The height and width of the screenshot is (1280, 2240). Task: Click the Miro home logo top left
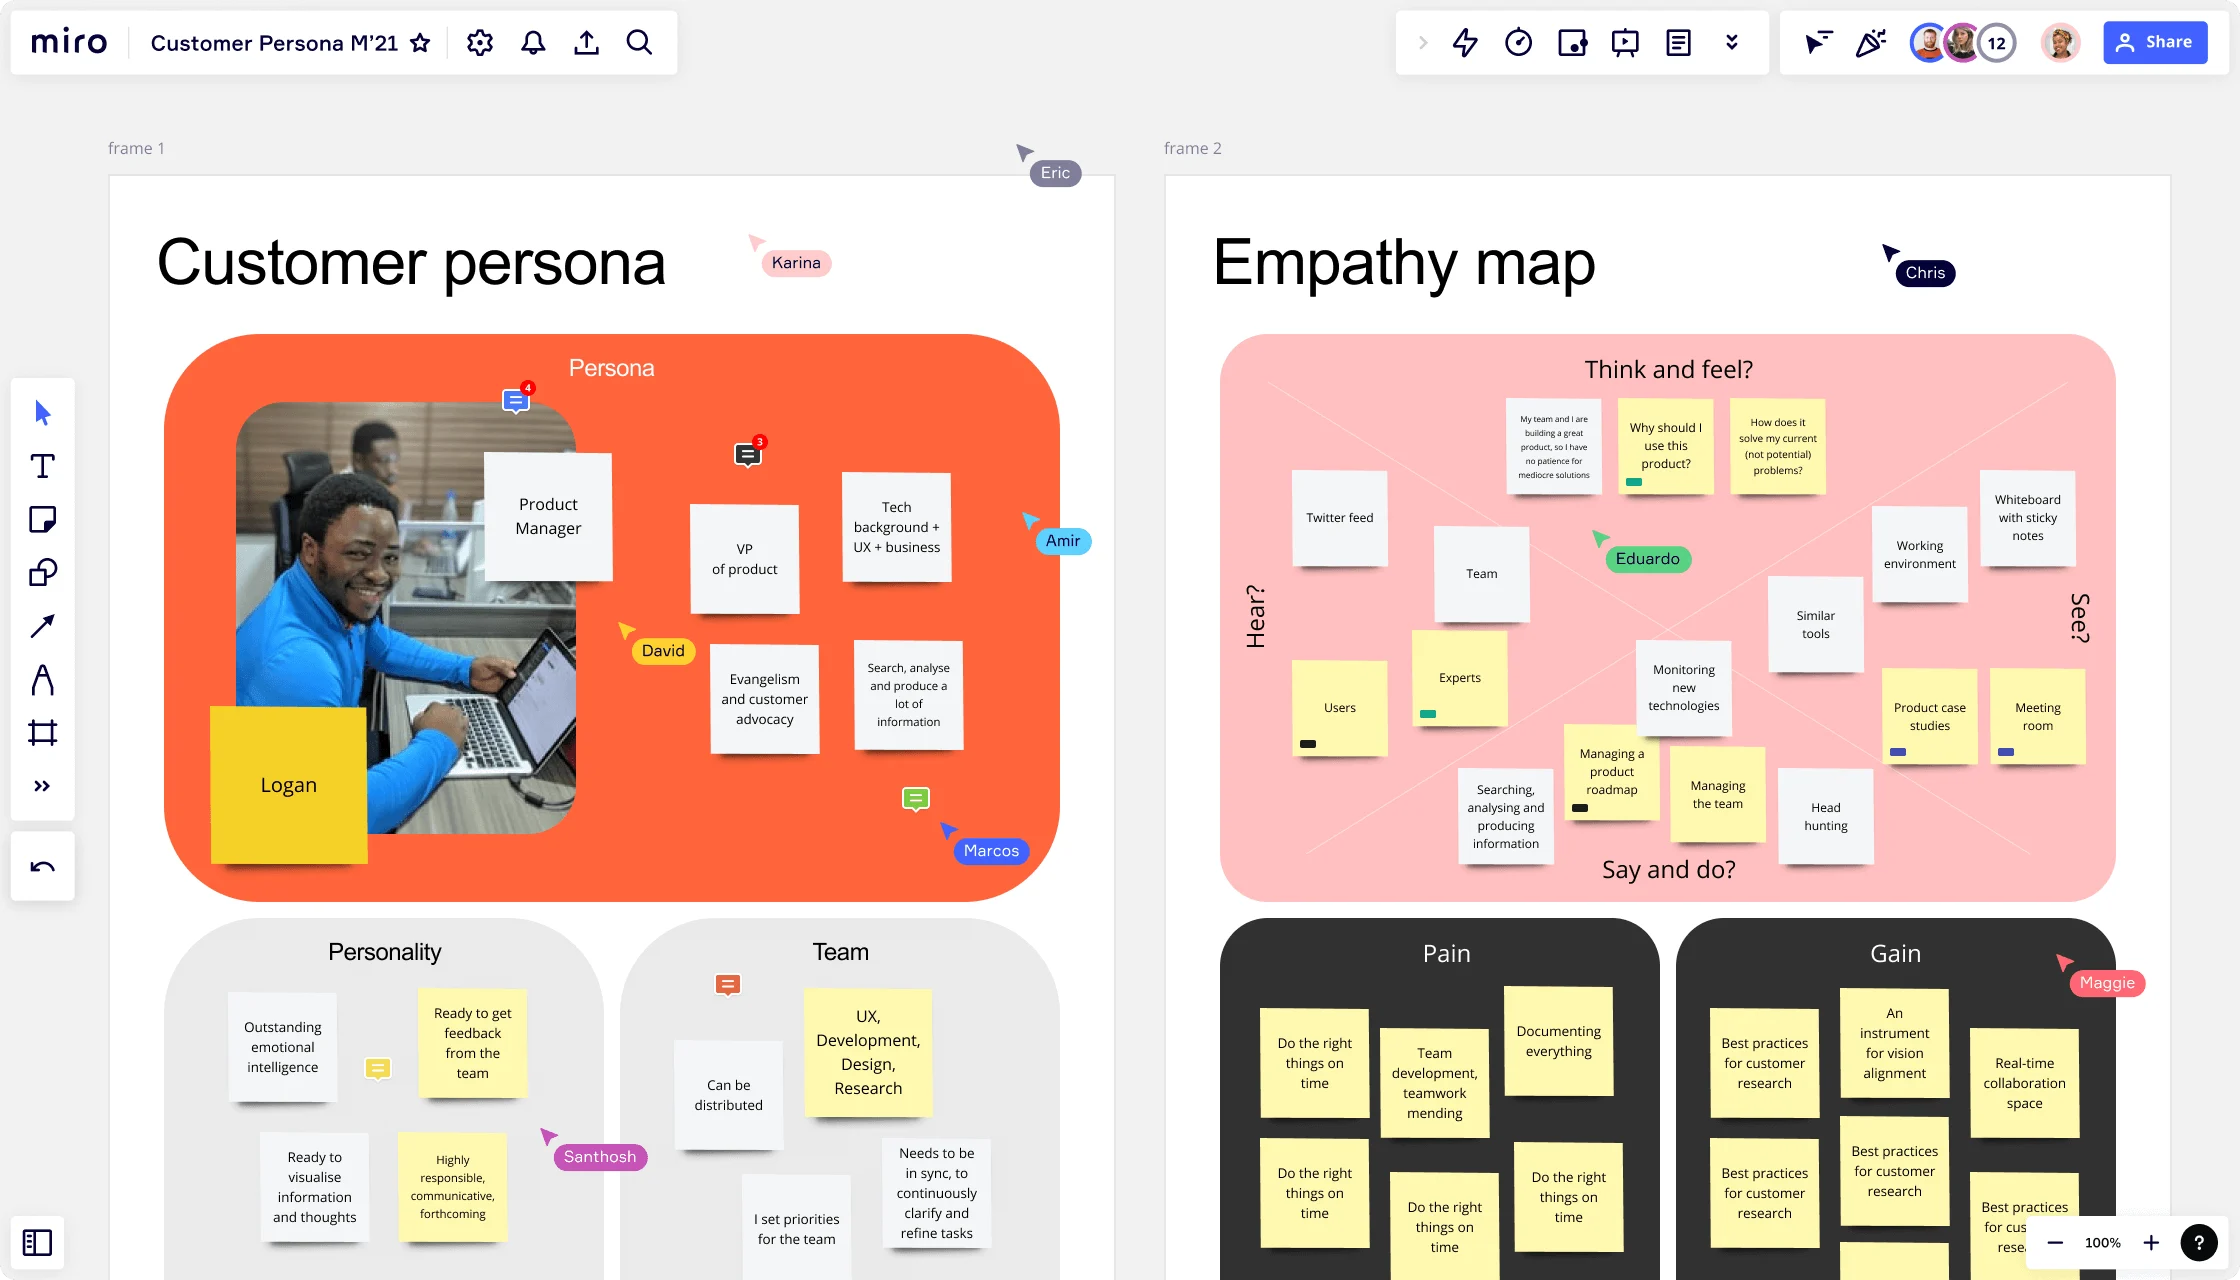(x=68, y=42)
